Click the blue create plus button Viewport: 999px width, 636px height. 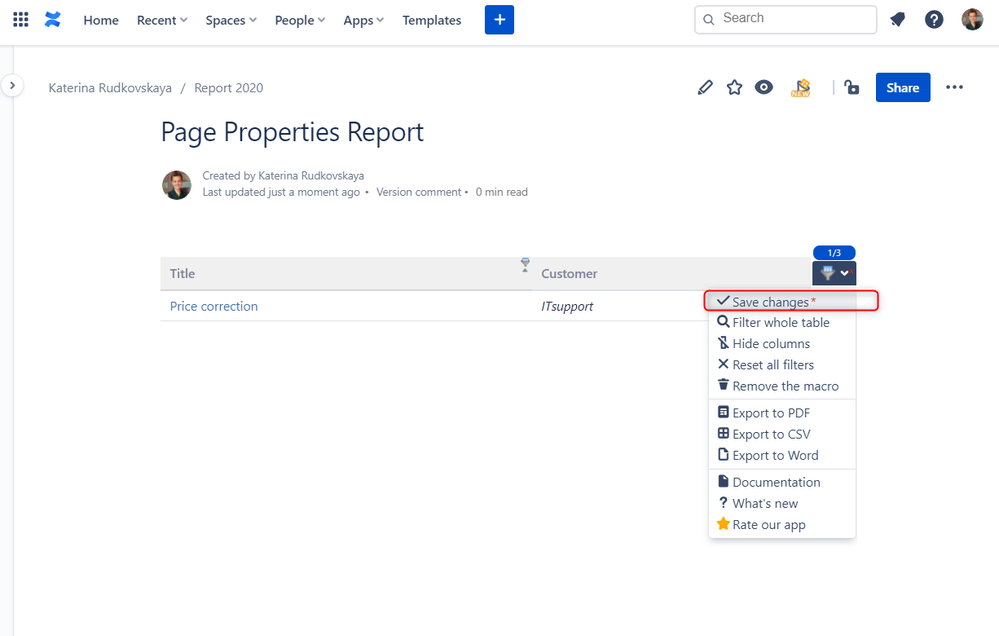pyautogui.click(x=500, y=20)
